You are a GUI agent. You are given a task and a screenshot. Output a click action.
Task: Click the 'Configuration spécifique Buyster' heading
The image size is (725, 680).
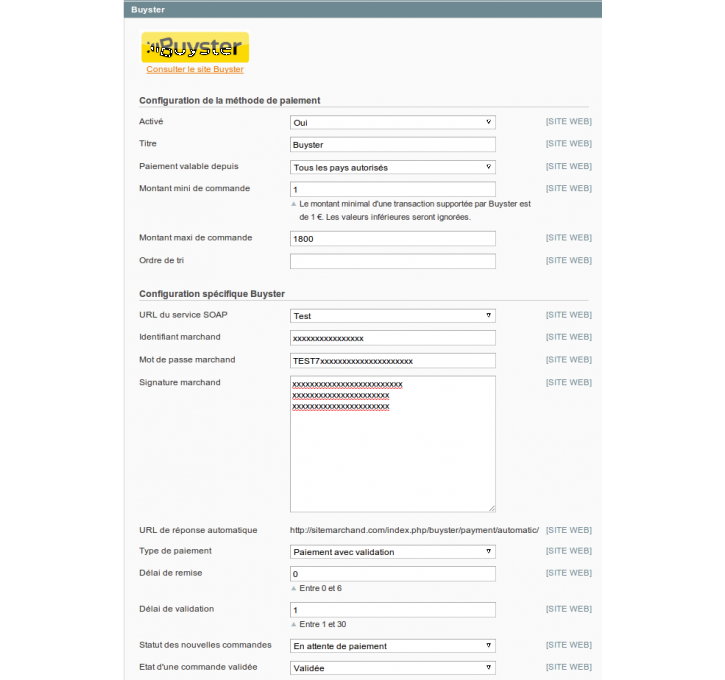pyautogui.click(x=212, y=294)
